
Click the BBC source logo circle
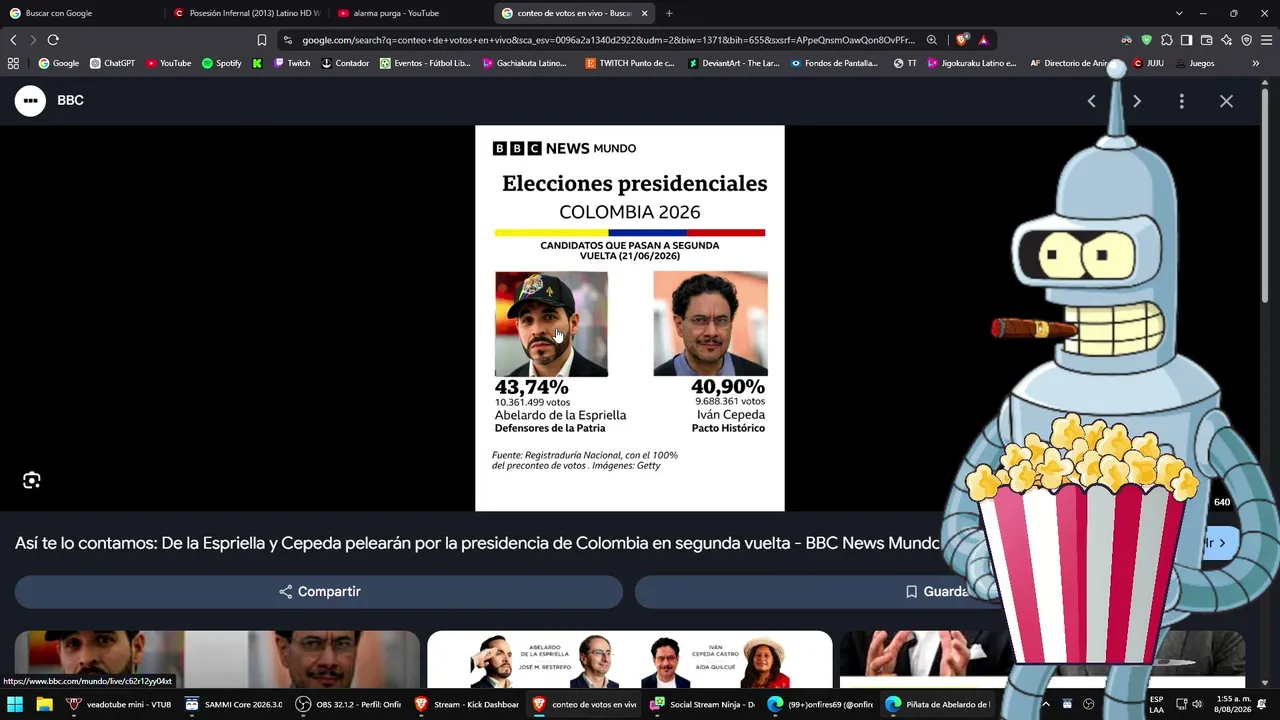[30, 101]
